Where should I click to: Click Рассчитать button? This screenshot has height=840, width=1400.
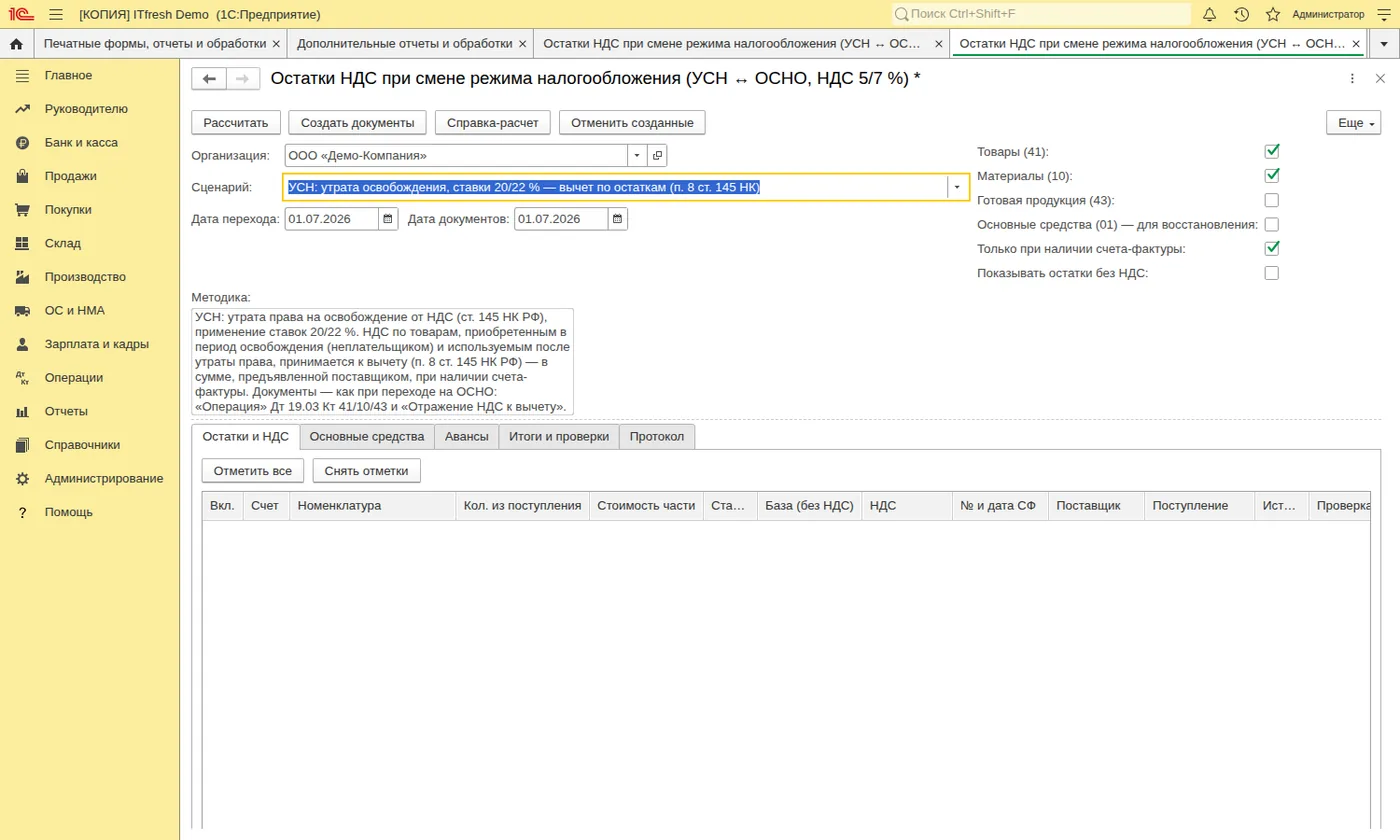pyautogui.click(x=236, y=122)
